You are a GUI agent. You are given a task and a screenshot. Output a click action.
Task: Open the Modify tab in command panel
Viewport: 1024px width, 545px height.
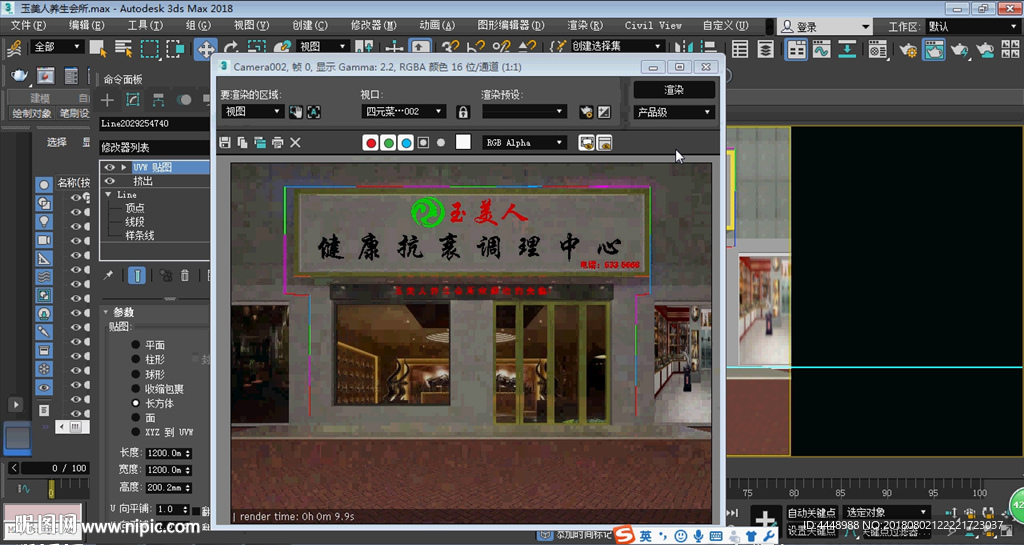pyautogui.click(x=132, y=100)
